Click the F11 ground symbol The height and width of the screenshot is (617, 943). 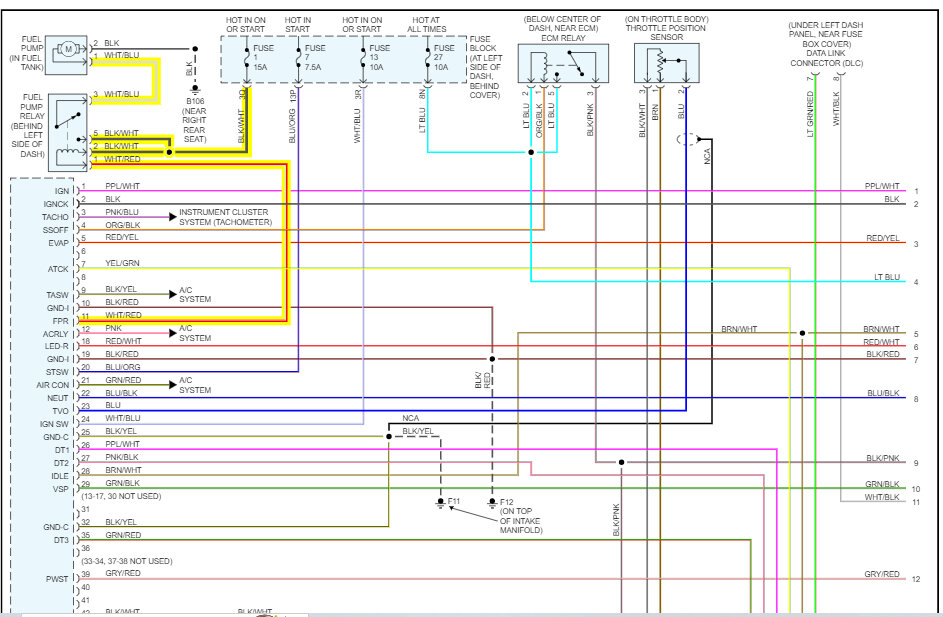click(440, 504)
